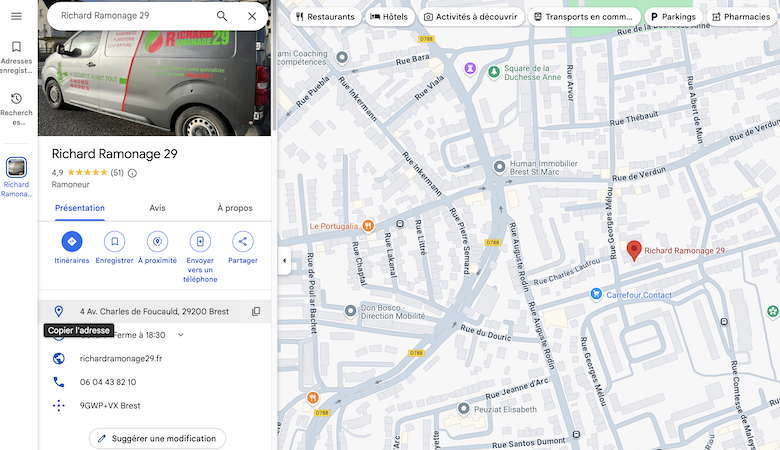Viewport: 780px width, 450px height.
Task: Click the phone number 06 04 43 82 10
Action: click(108, 382)
